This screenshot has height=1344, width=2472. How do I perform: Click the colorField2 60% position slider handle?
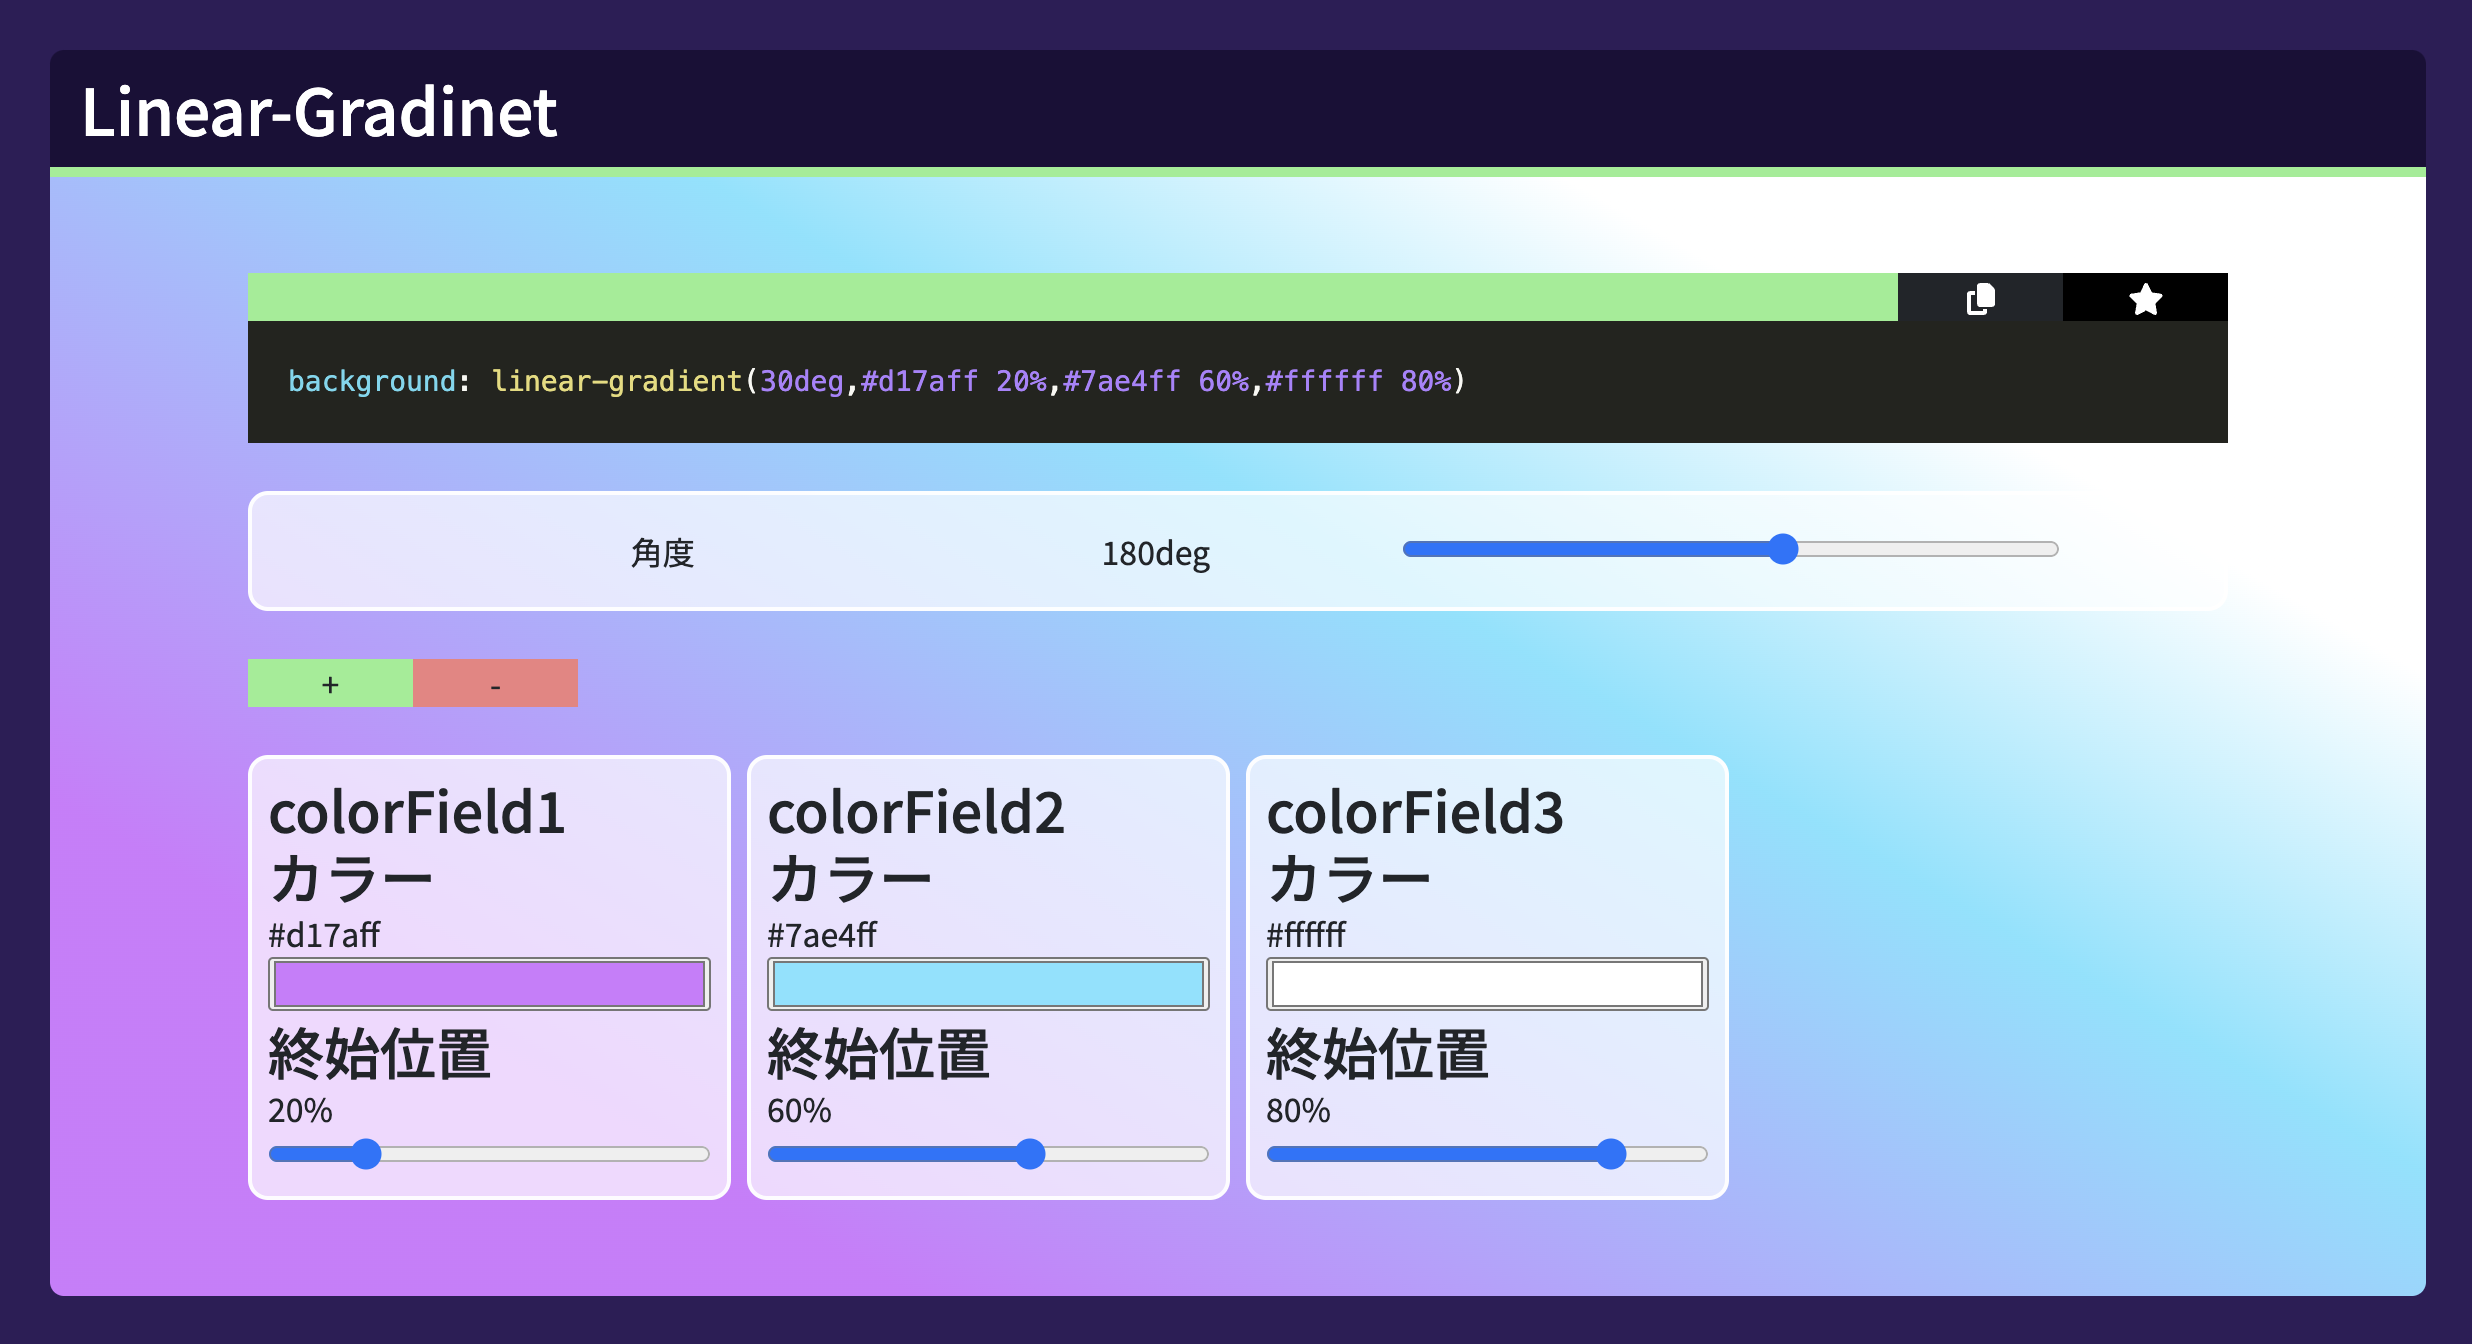(x=1030, y=1154)
